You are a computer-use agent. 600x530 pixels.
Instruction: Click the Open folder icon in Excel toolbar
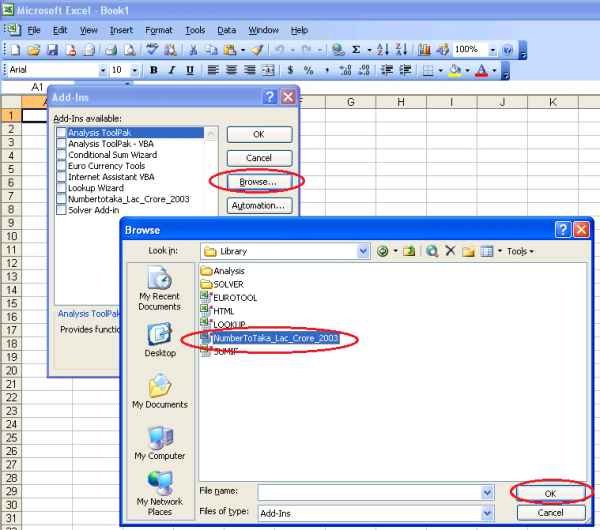(x=34, y=50)
